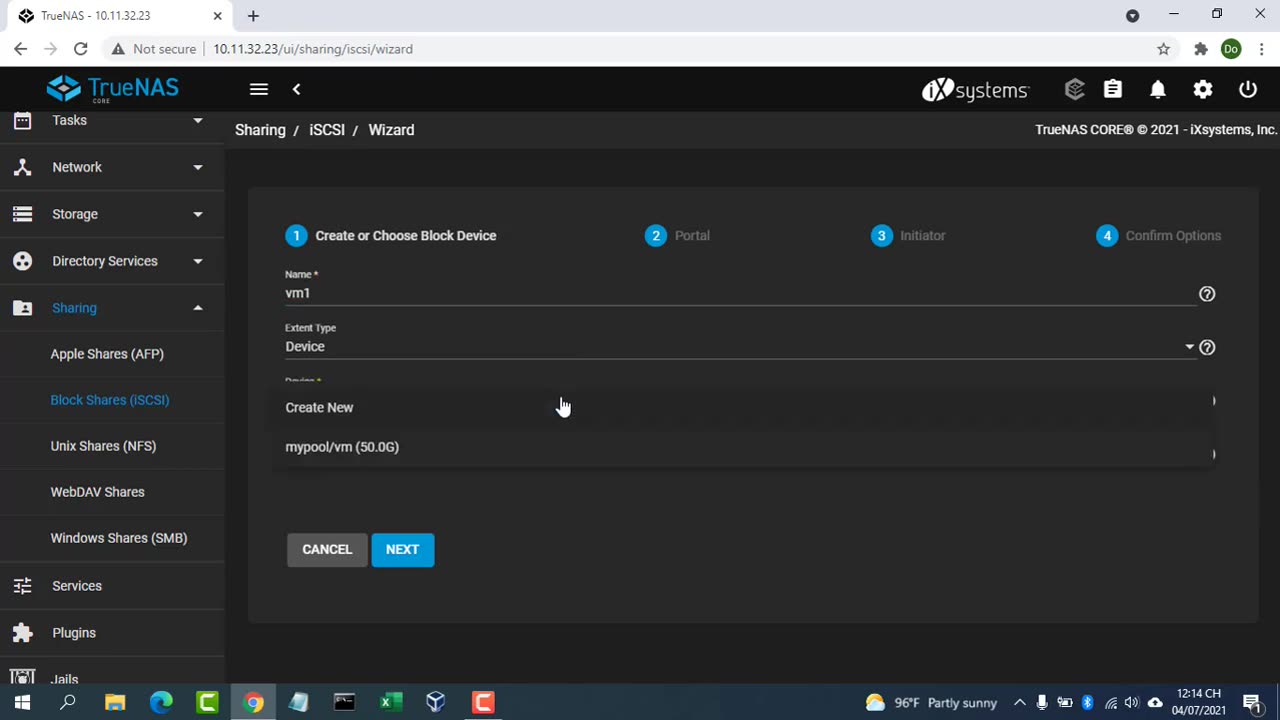Screen dimensions: 1280x720
Task: Click the Directory Services icon
Action: click(x=22, y=261)
